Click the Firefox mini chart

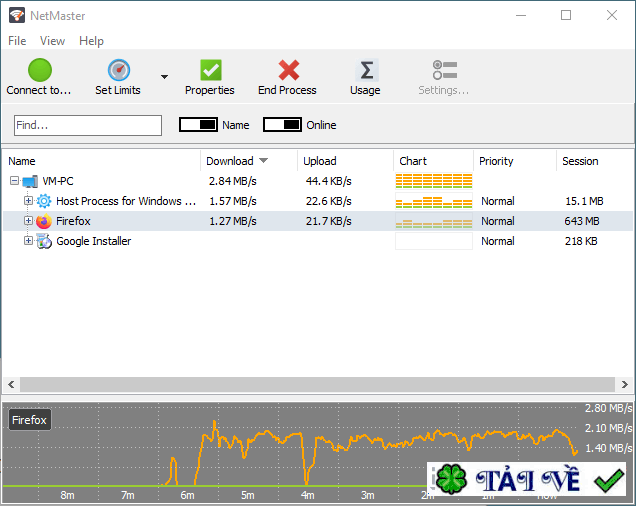coord(434,221)
